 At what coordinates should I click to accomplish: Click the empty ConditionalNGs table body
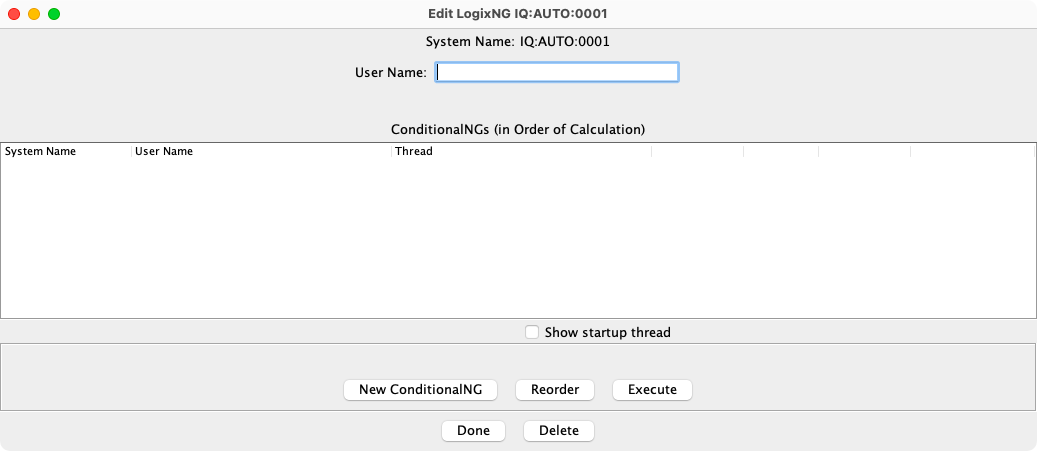click(518, 238)
